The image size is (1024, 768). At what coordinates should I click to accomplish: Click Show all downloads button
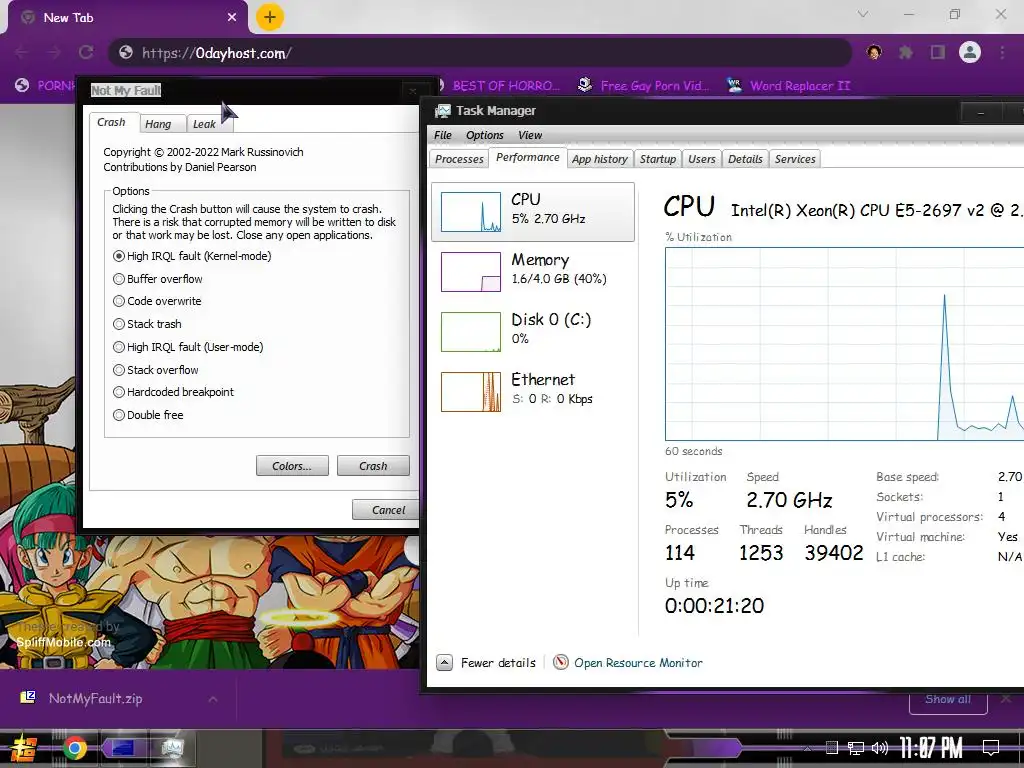pyautogui.click(x=948, y=699)
